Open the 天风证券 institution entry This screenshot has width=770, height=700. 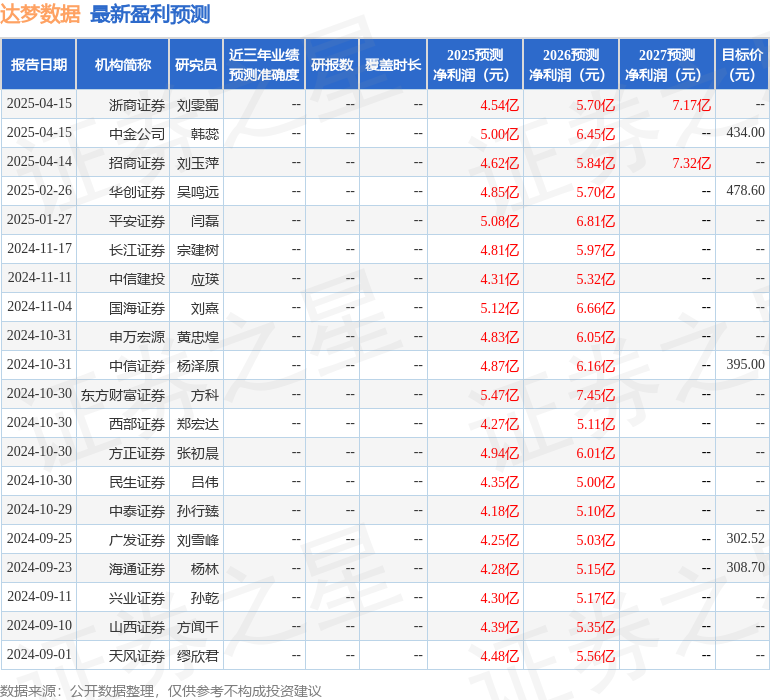tap(137, 656)
